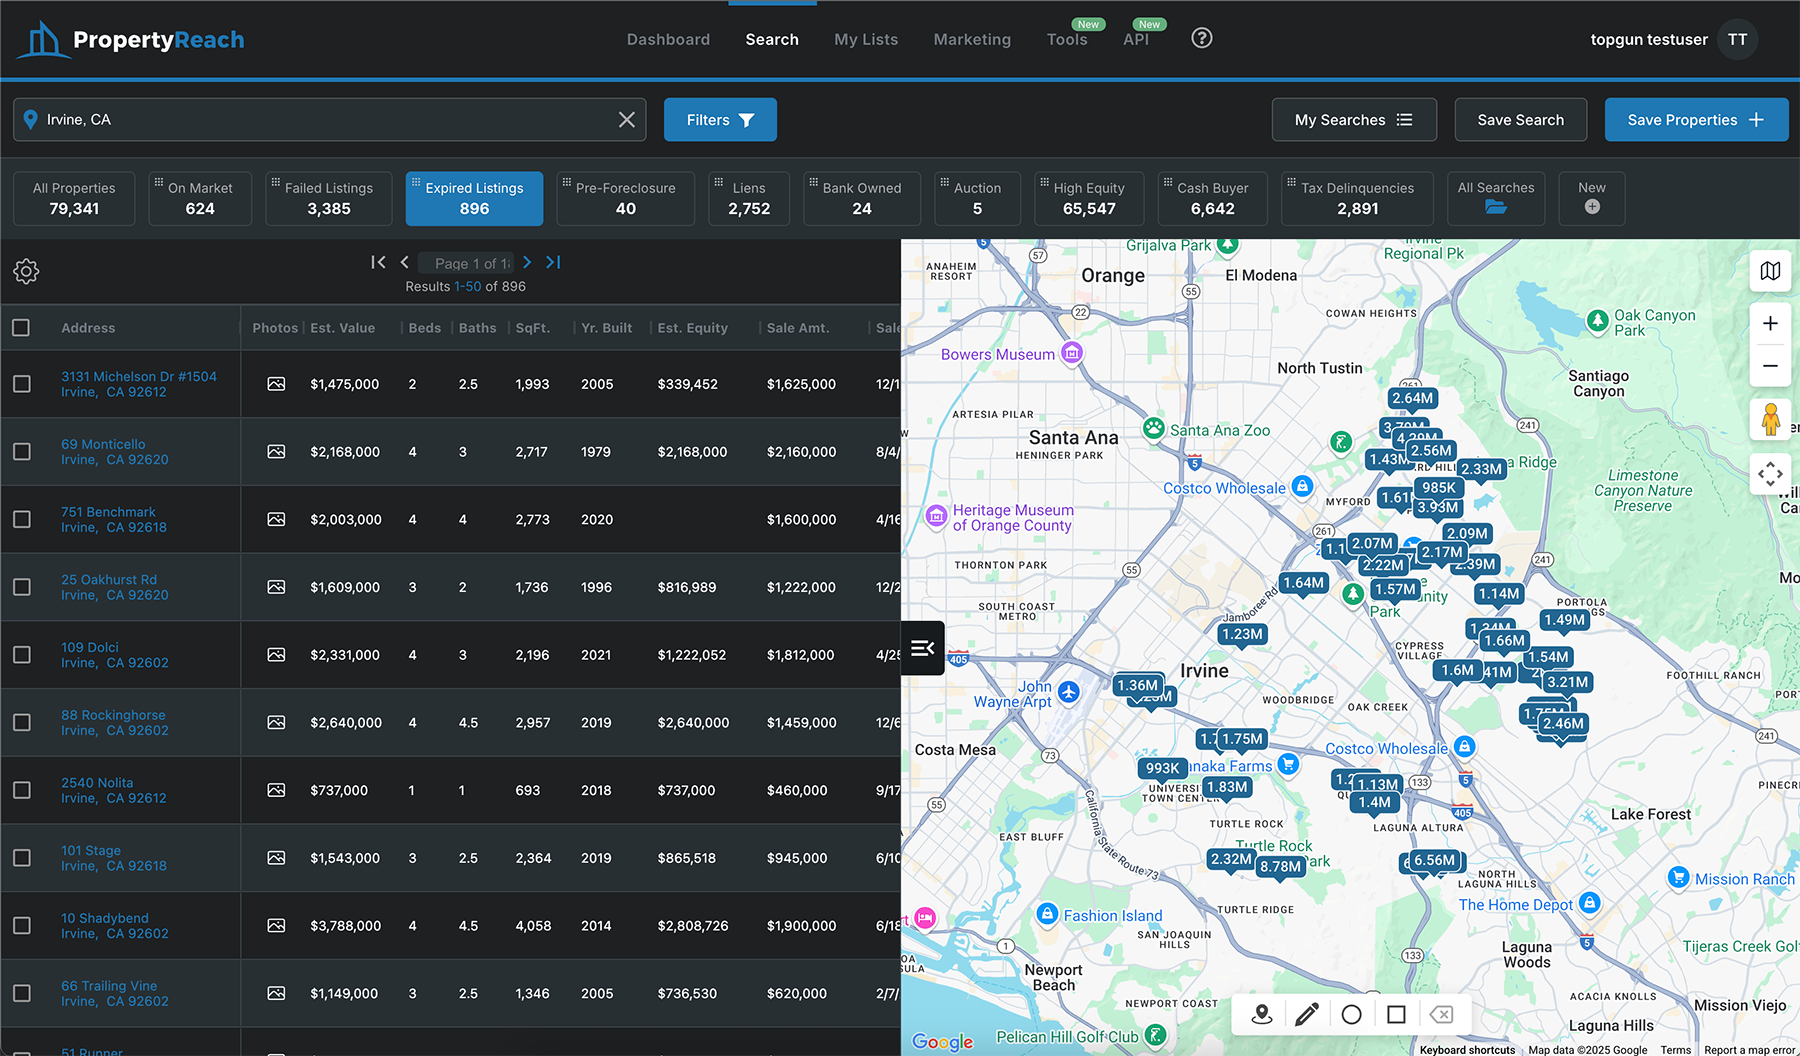Open the API tab
The width and height of the screenshot is (1800, 1056).
(1136, 40)
